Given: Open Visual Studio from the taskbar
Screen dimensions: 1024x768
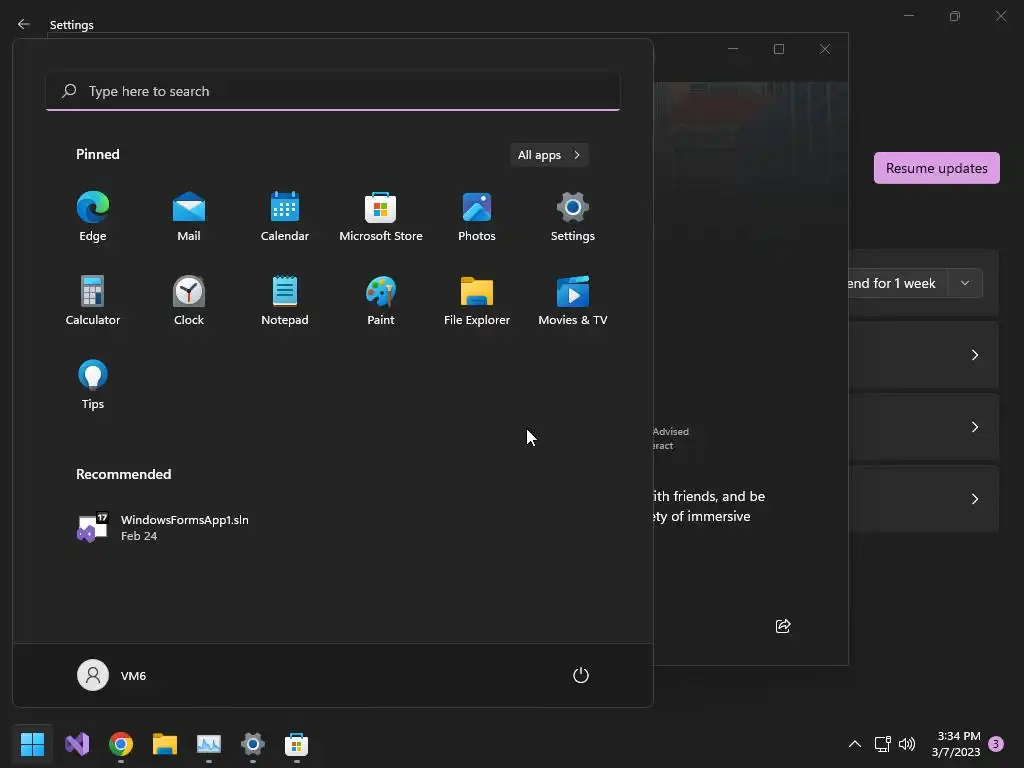Looking at the screenshot, I should (77, 744).
